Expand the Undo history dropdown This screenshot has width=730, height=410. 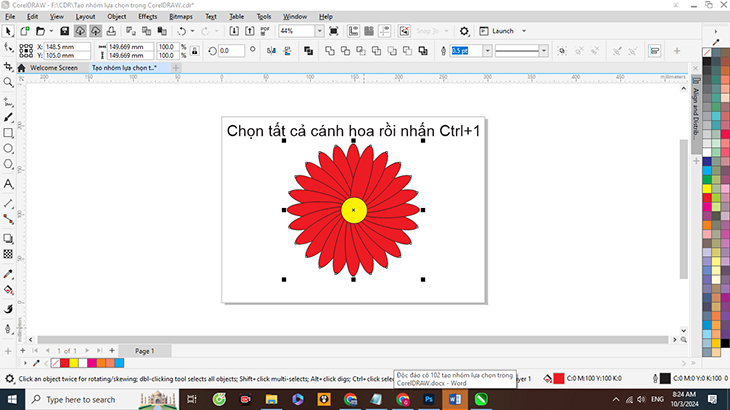[x=193, y=31]
